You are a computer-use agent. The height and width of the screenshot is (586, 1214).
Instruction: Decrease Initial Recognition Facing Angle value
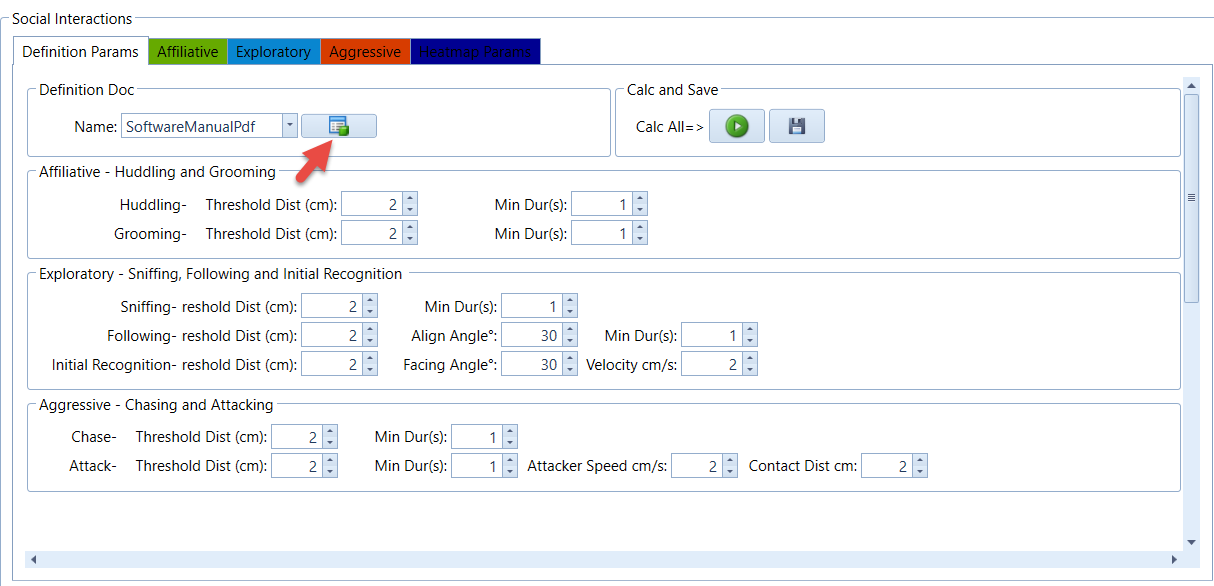click(570, 371)
